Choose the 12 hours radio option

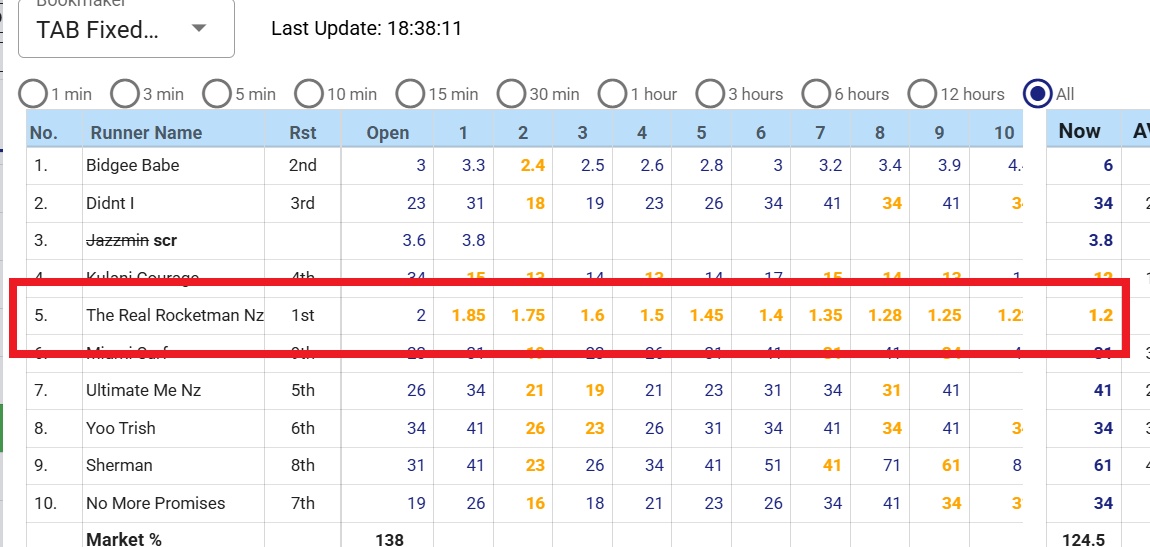[x=923, y=94]
